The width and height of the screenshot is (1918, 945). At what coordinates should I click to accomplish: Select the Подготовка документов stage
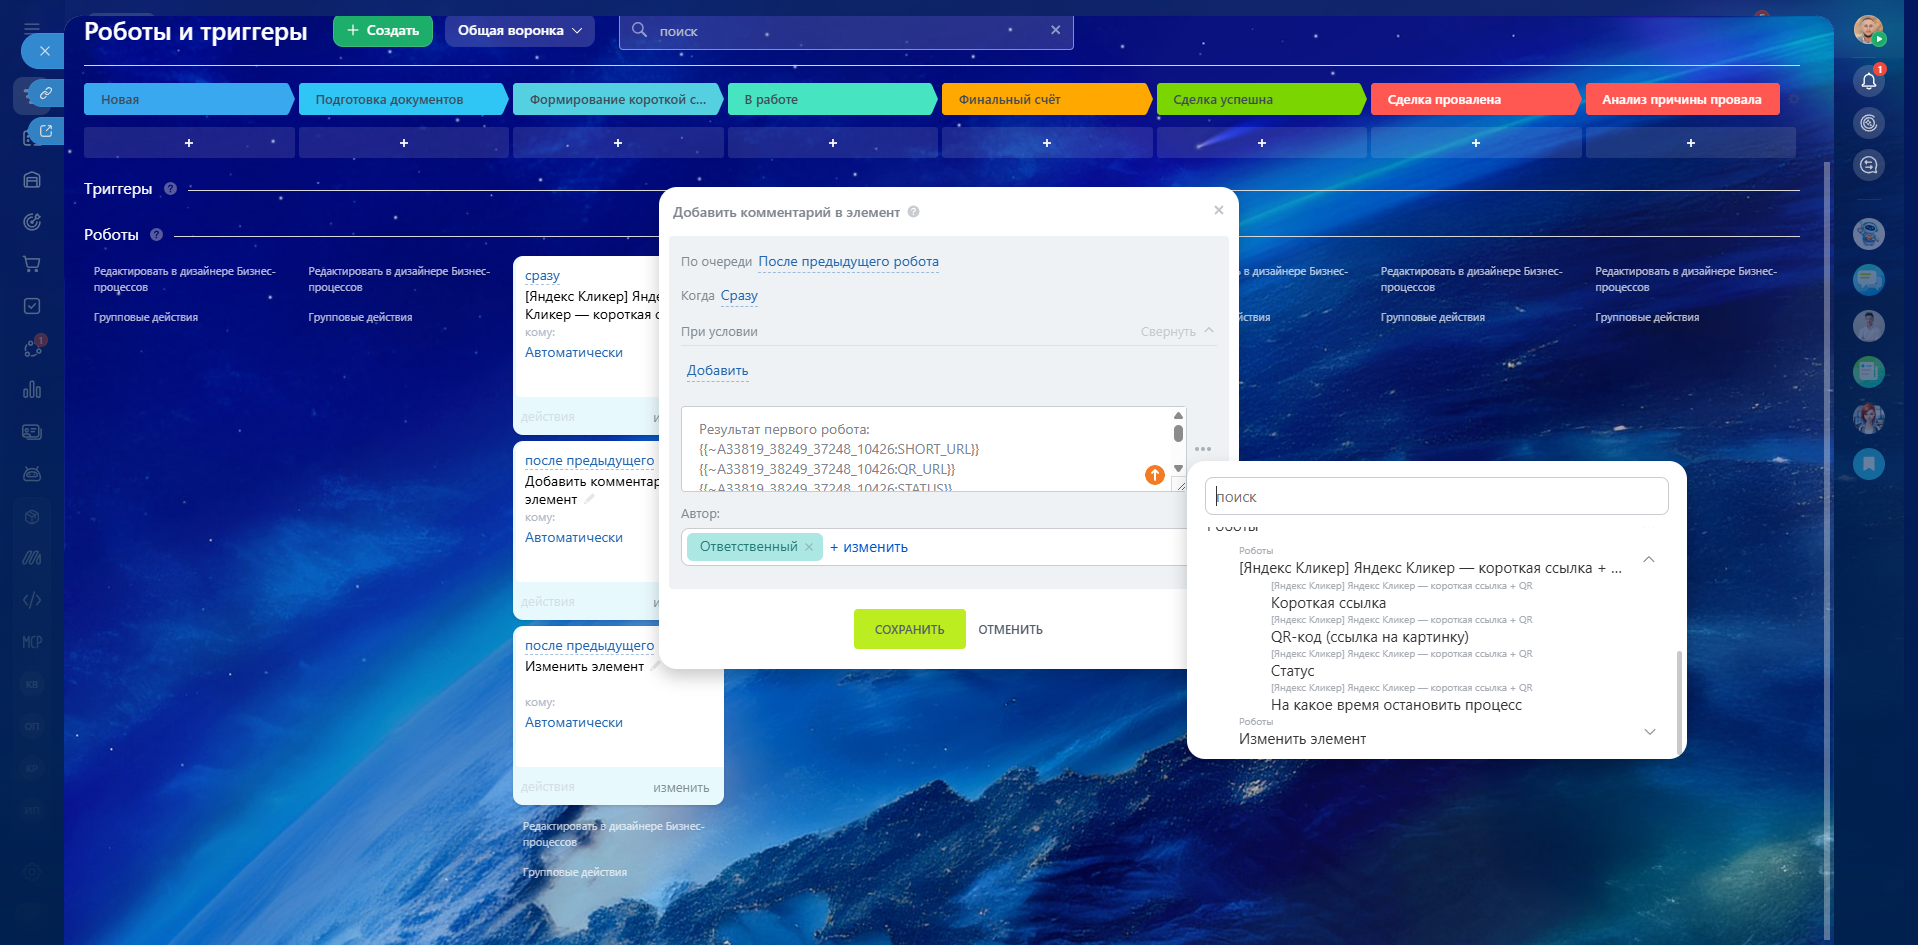[403, 99]
